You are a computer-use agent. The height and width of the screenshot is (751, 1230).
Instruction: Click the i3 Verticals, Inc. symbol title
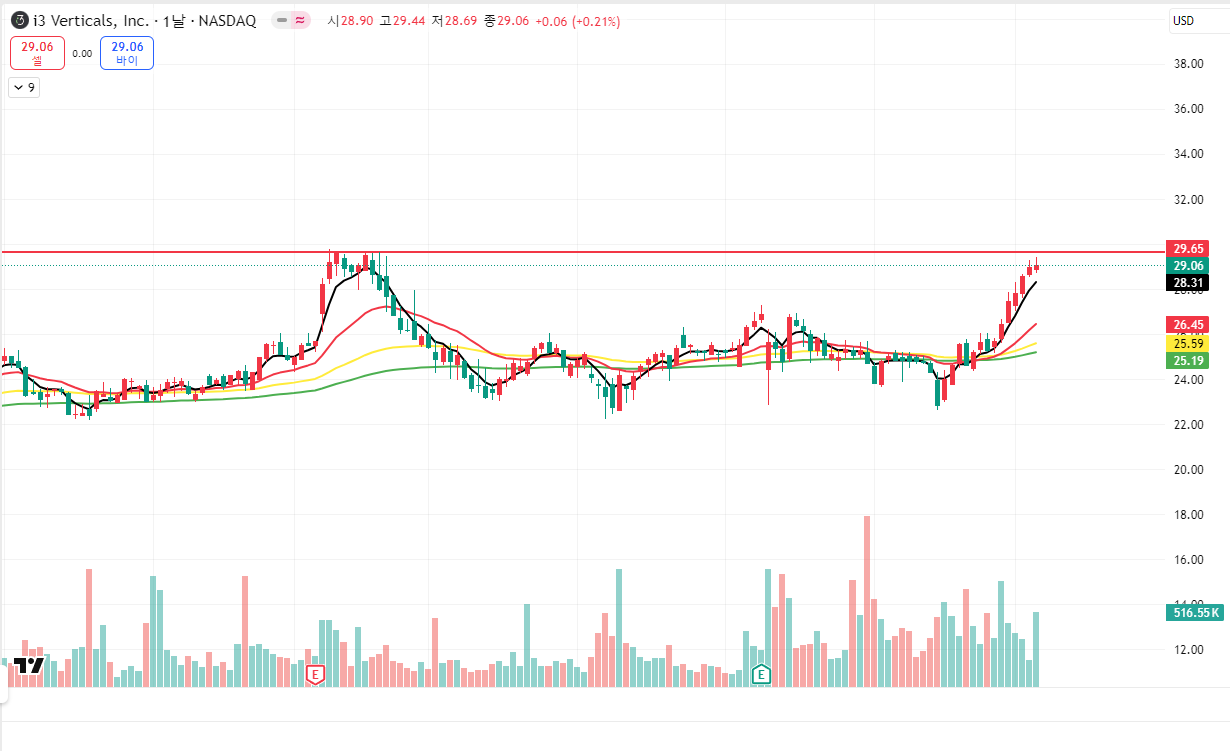pyautogui.click(x=92, y=20)
